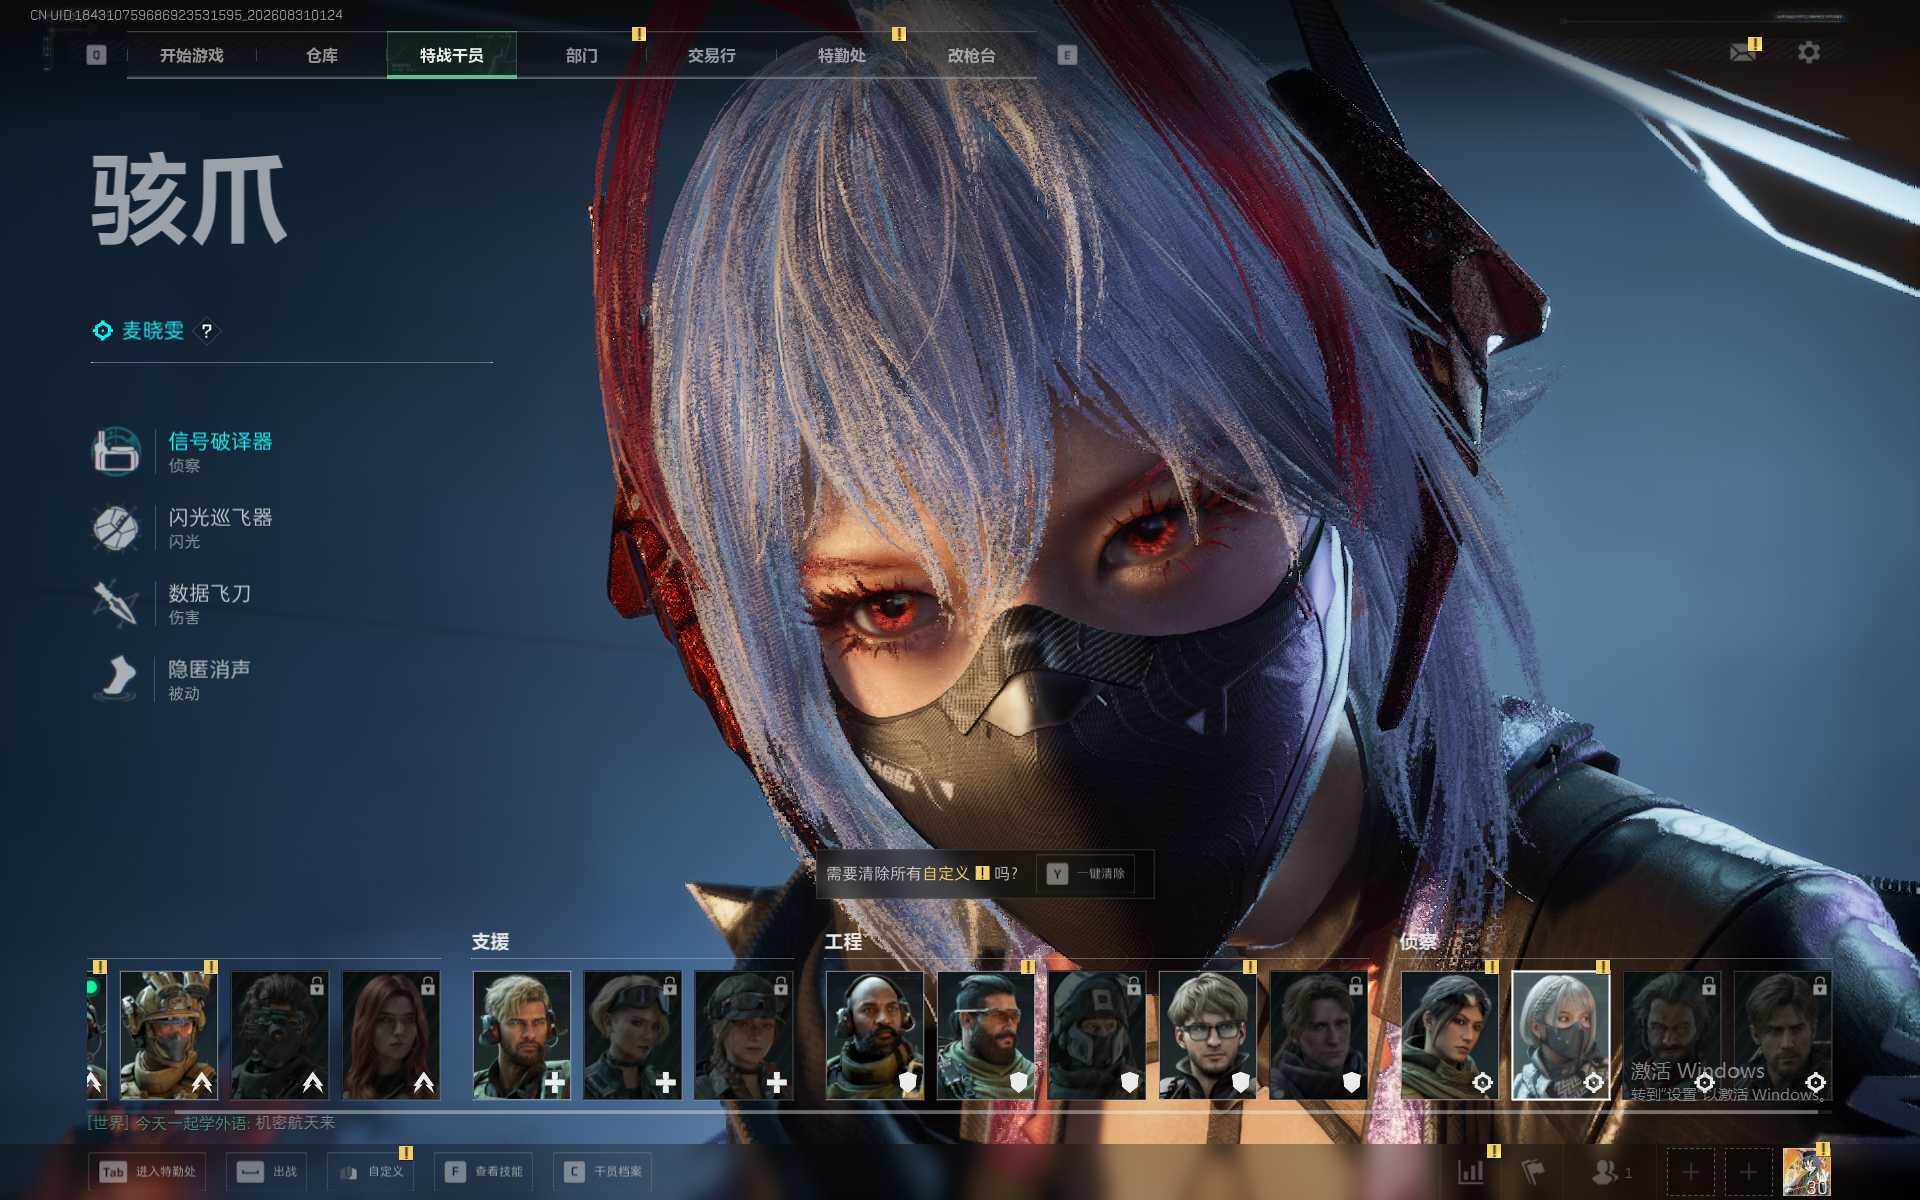Click the Q key previous-tab icon

click(x=96, y=55)
